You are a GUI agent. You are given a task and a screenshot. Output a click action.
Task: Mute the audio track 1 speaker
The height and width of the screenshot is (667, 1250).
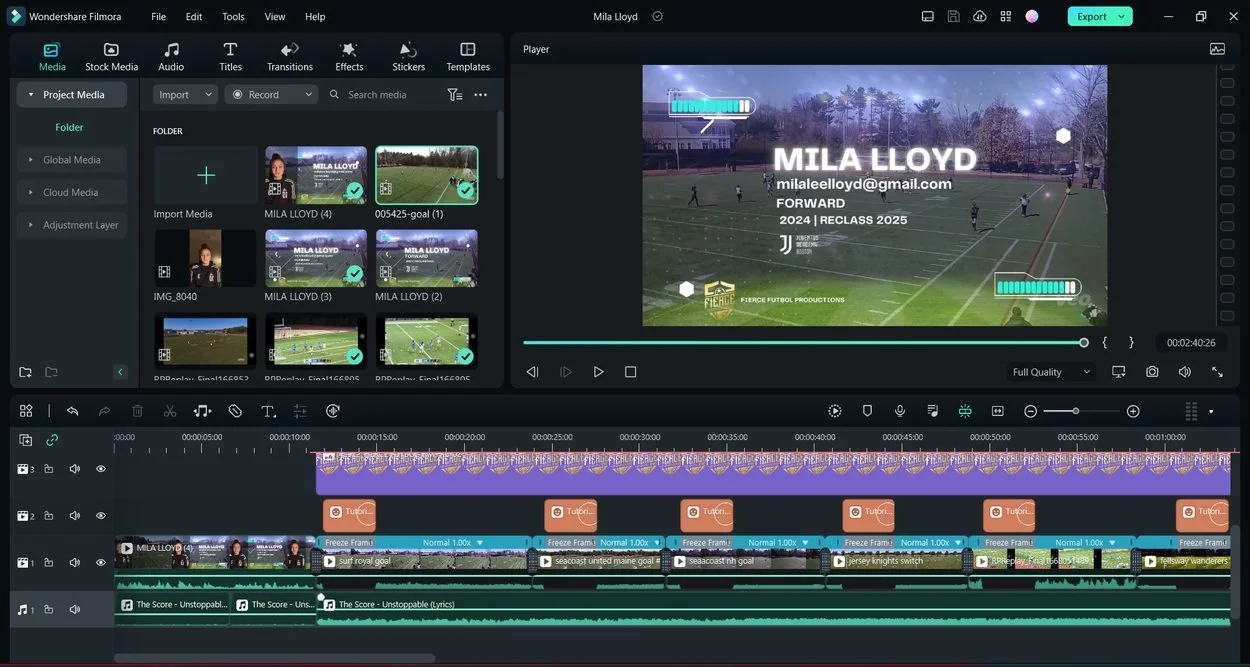[74, 609]
